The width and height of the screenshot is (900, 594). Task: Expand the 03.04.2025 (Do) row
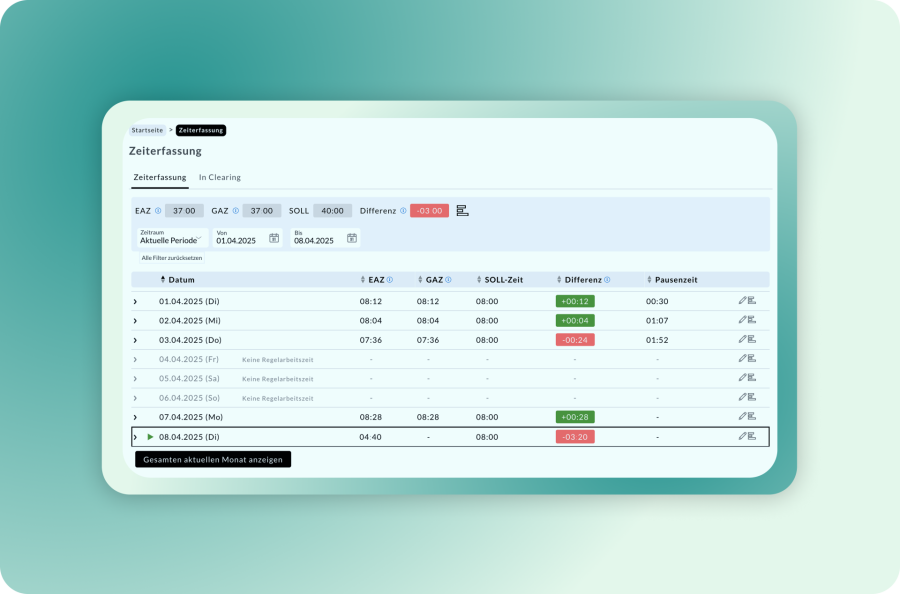tap(135, 340)
